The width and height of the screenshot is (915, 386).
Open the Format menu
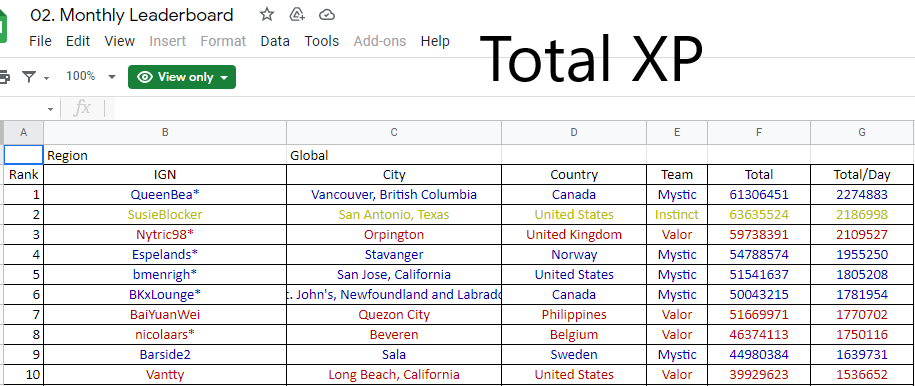pyautogui.click(x=223, y=41)
